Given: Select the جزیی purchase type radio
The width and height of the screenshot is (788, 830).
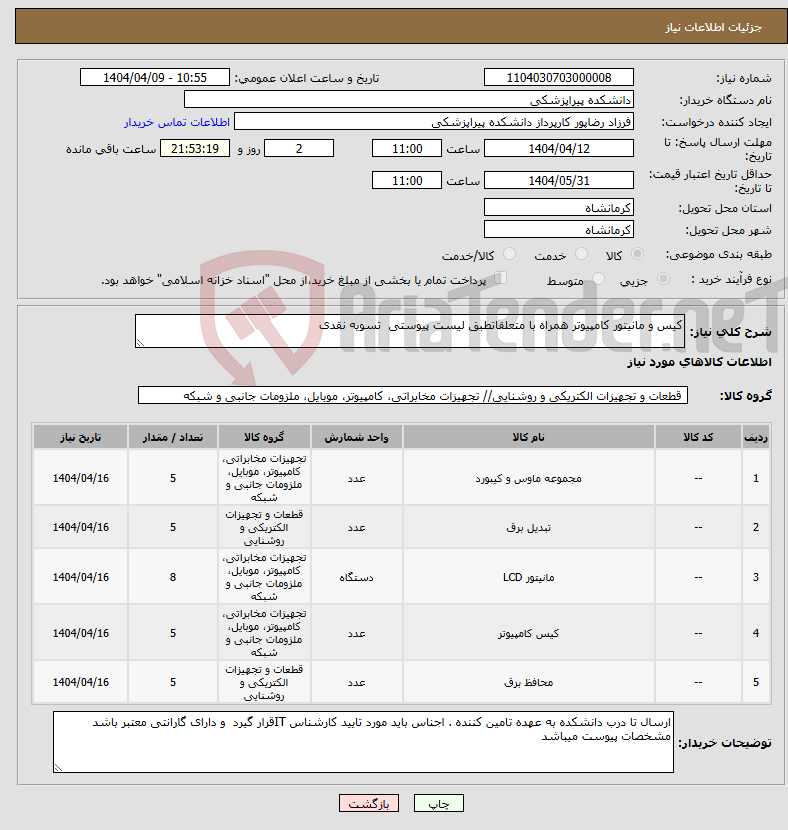Looking at the screenshot, I should (663, 278).
